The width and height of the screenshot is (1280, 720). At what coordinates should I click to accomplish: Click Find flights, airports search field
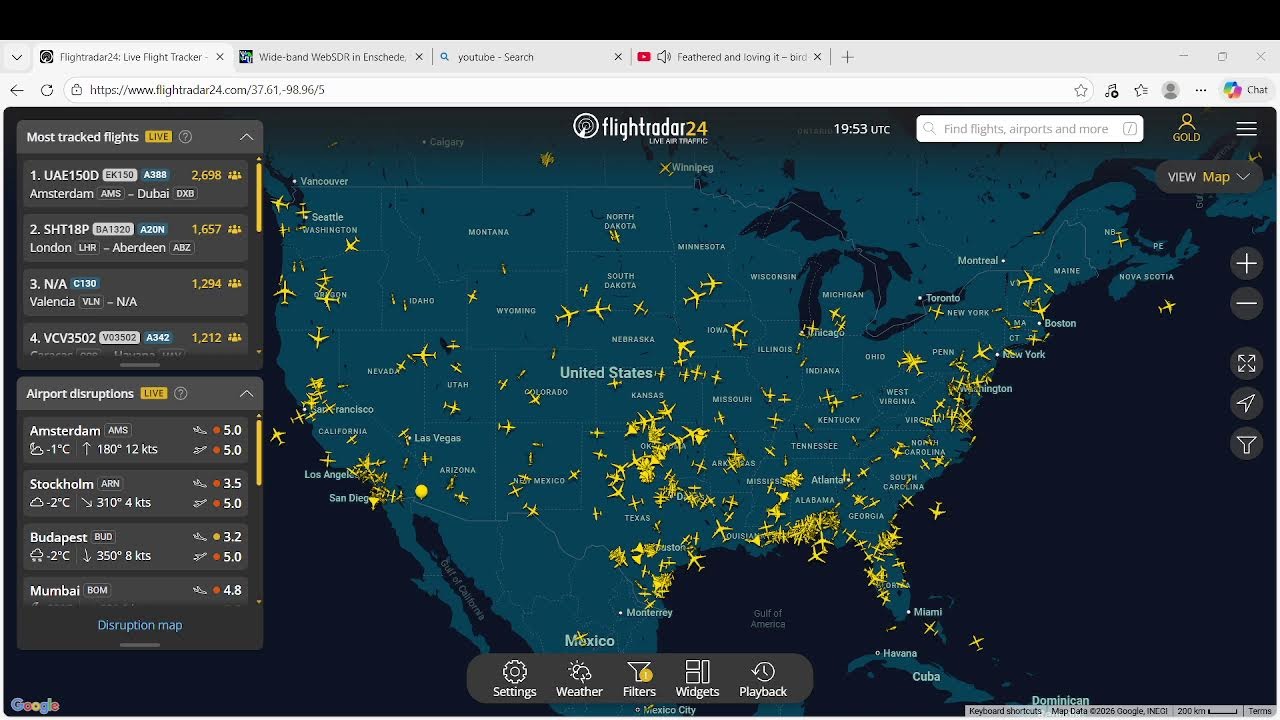(1030, 129)
